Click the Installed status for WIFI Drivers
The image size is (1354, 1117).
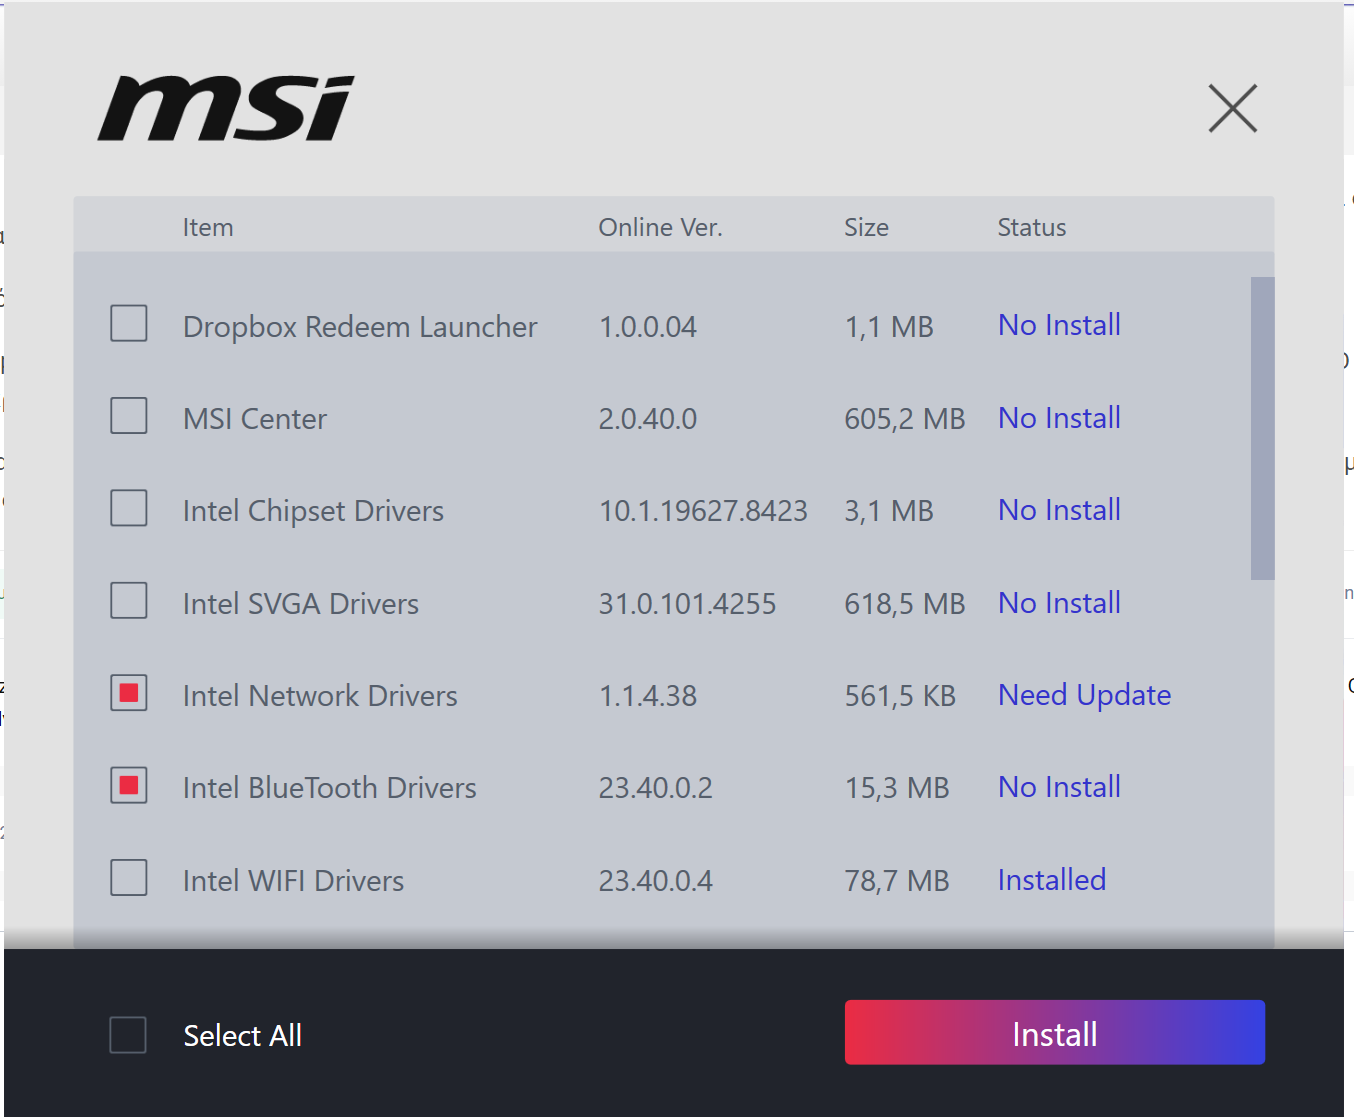pos(1052,880)
